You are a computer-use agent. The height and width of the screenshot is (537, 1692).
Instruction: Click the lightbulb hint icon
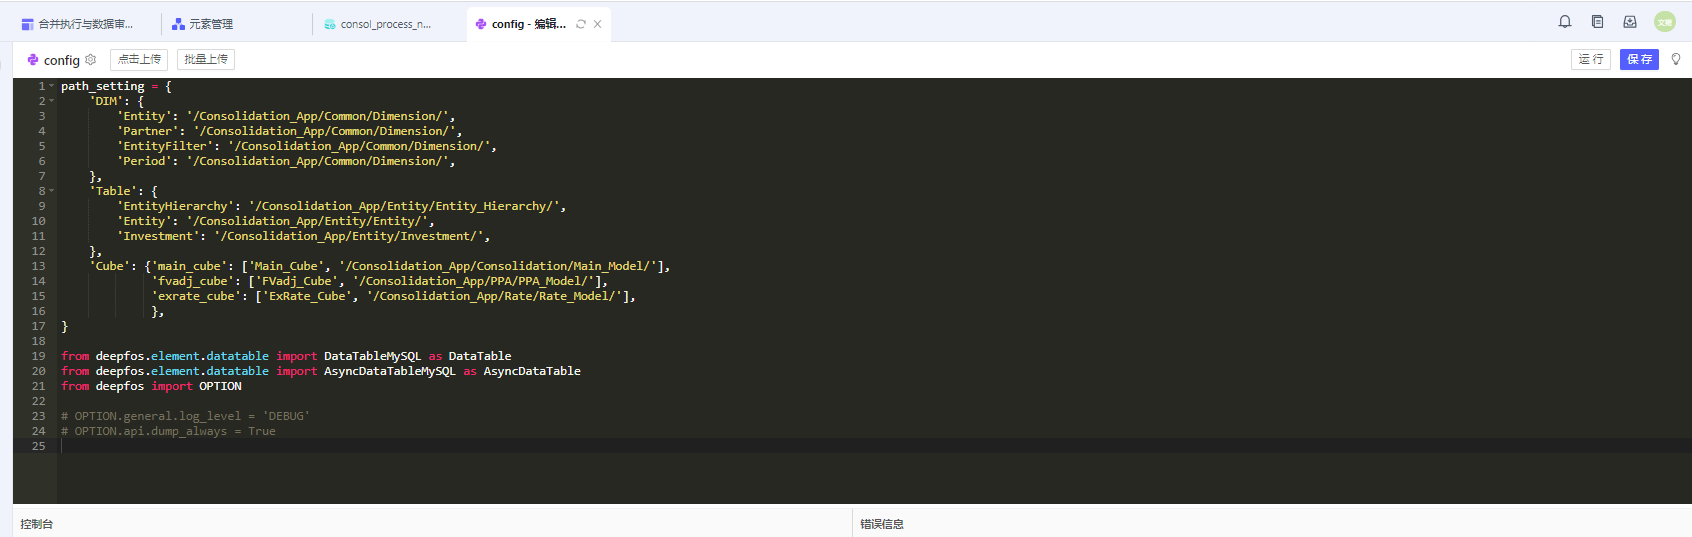(x=1676, y=59)
